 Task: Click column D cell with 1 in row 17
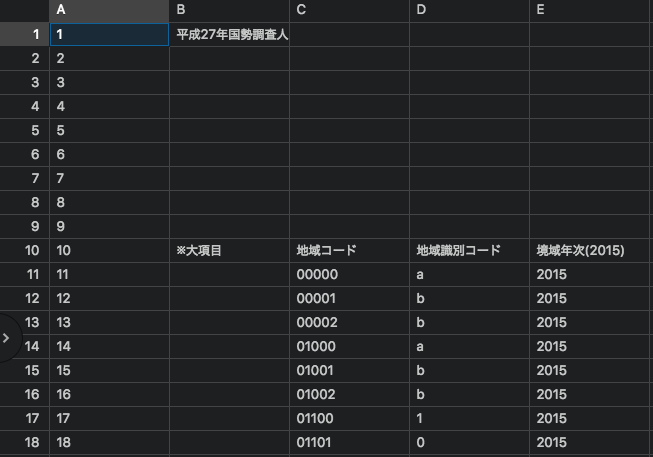point(469,418)
